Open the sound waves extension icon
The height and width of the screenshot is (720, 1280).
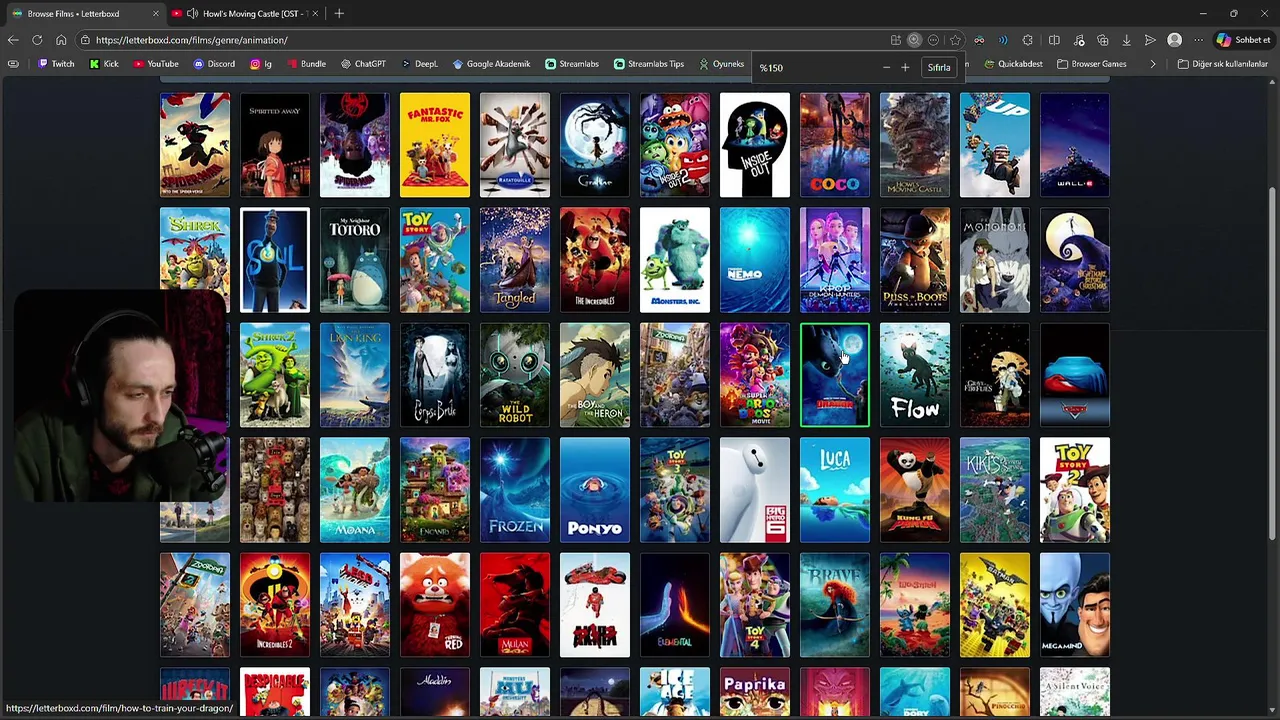[1003, 40]
